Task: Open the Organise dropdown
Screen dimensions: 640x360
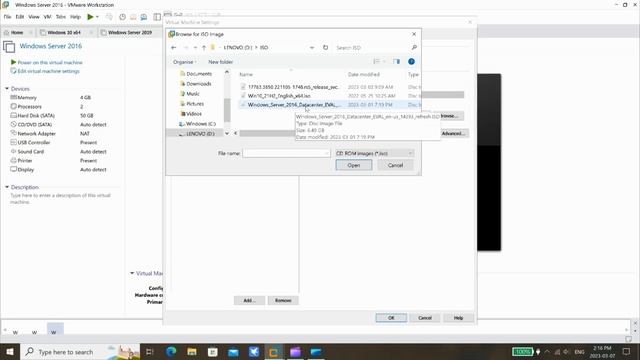Action: tap(184, 62)
